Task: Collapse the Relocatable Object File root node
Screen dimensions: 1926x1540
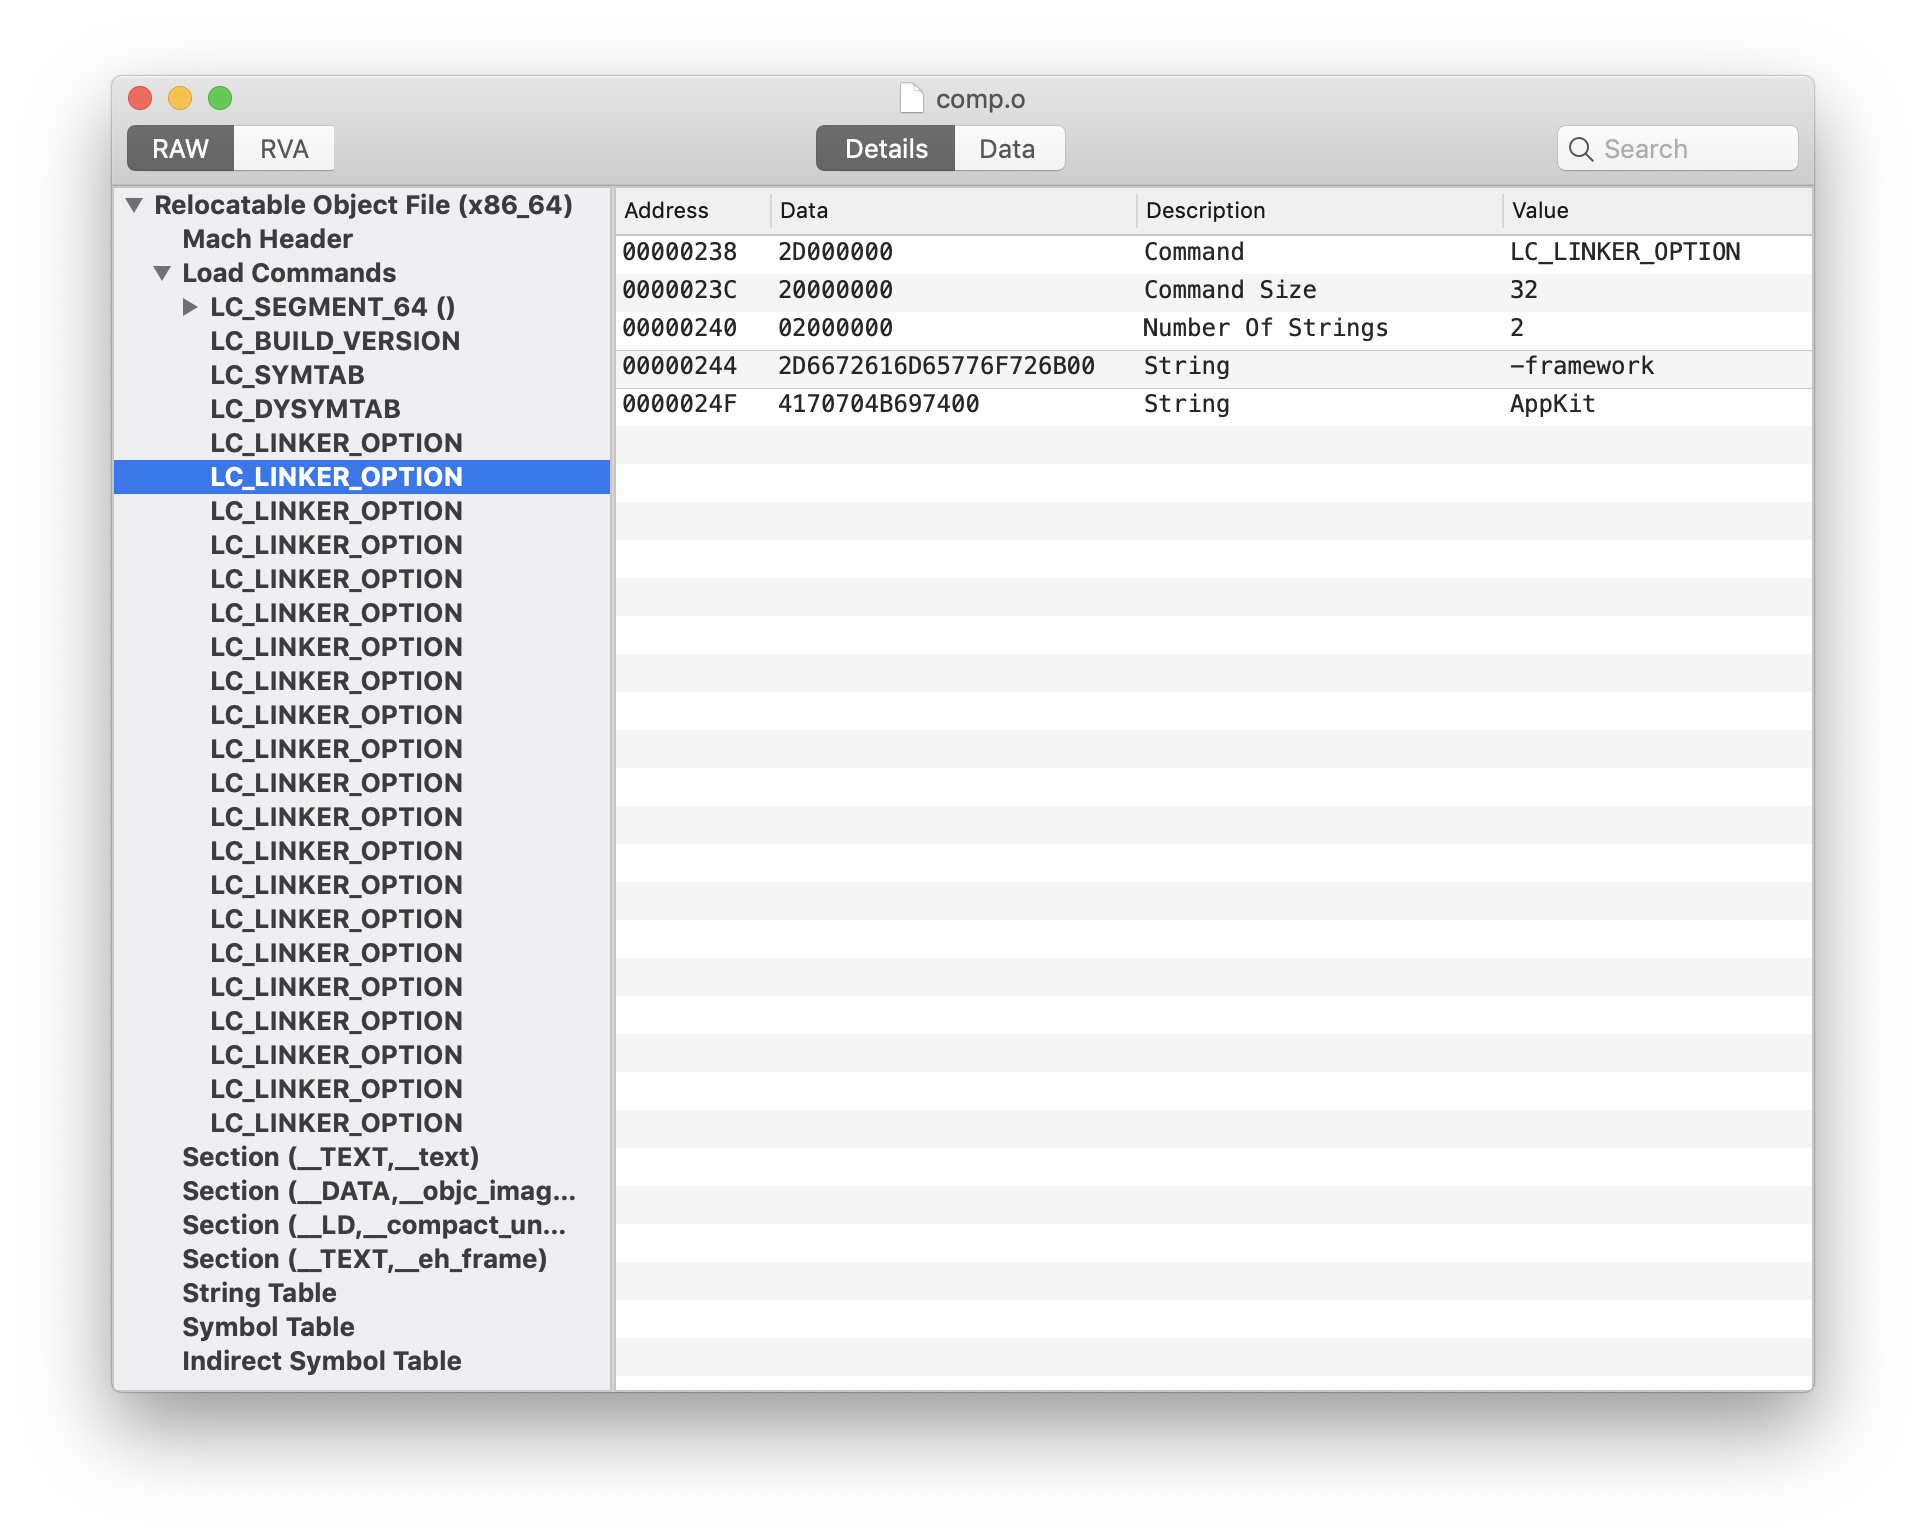Action: [134, 205]
